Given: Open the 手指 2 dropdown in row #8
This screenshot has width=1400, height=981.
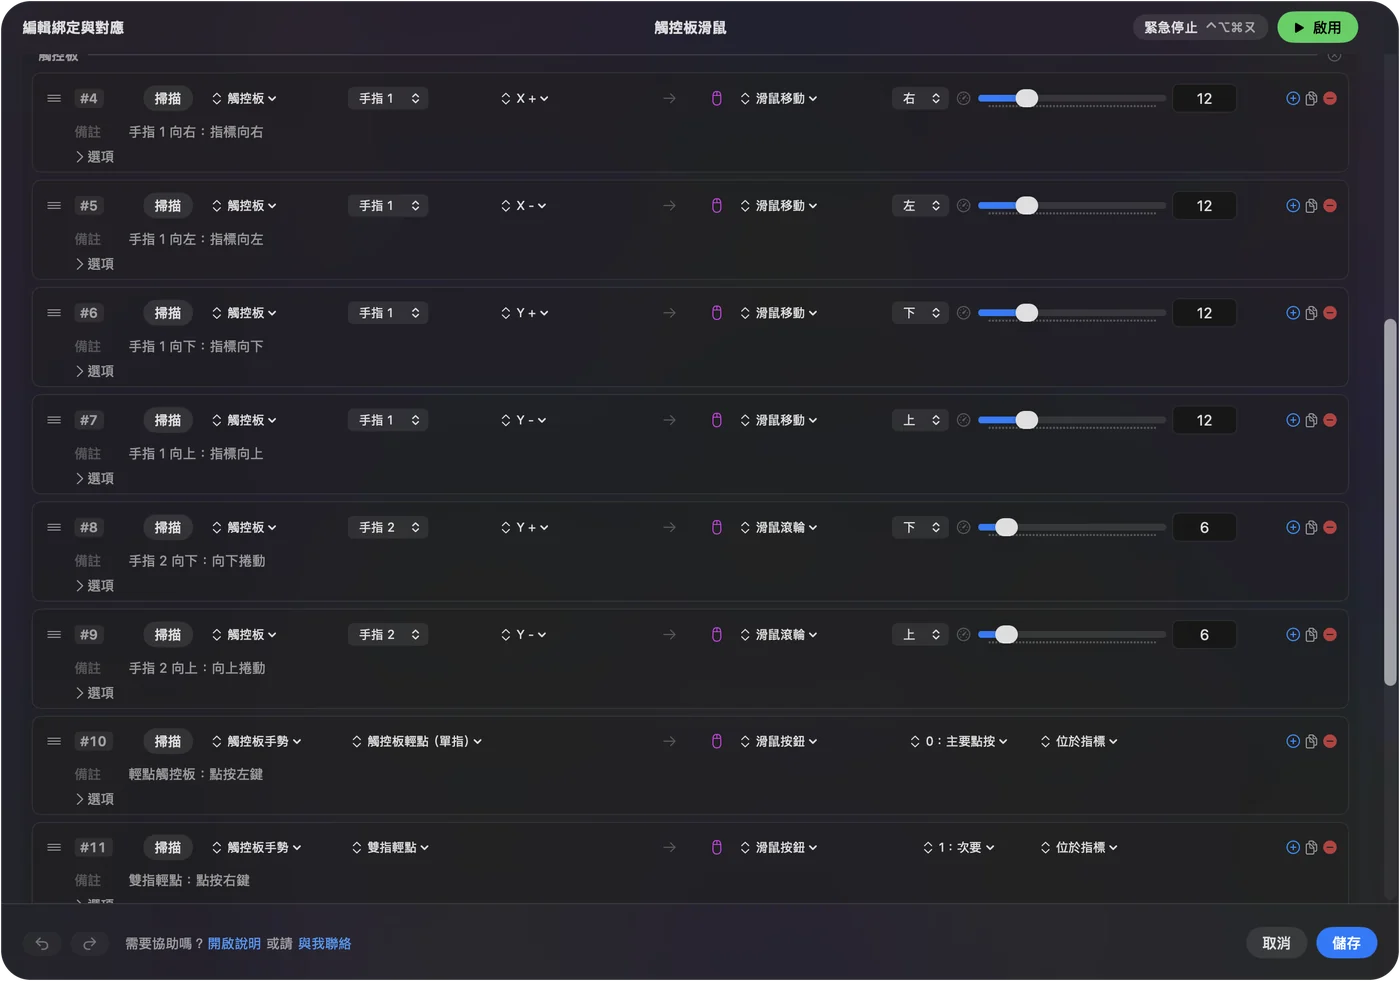Looking at the screenshot, I should pos(388,527).
